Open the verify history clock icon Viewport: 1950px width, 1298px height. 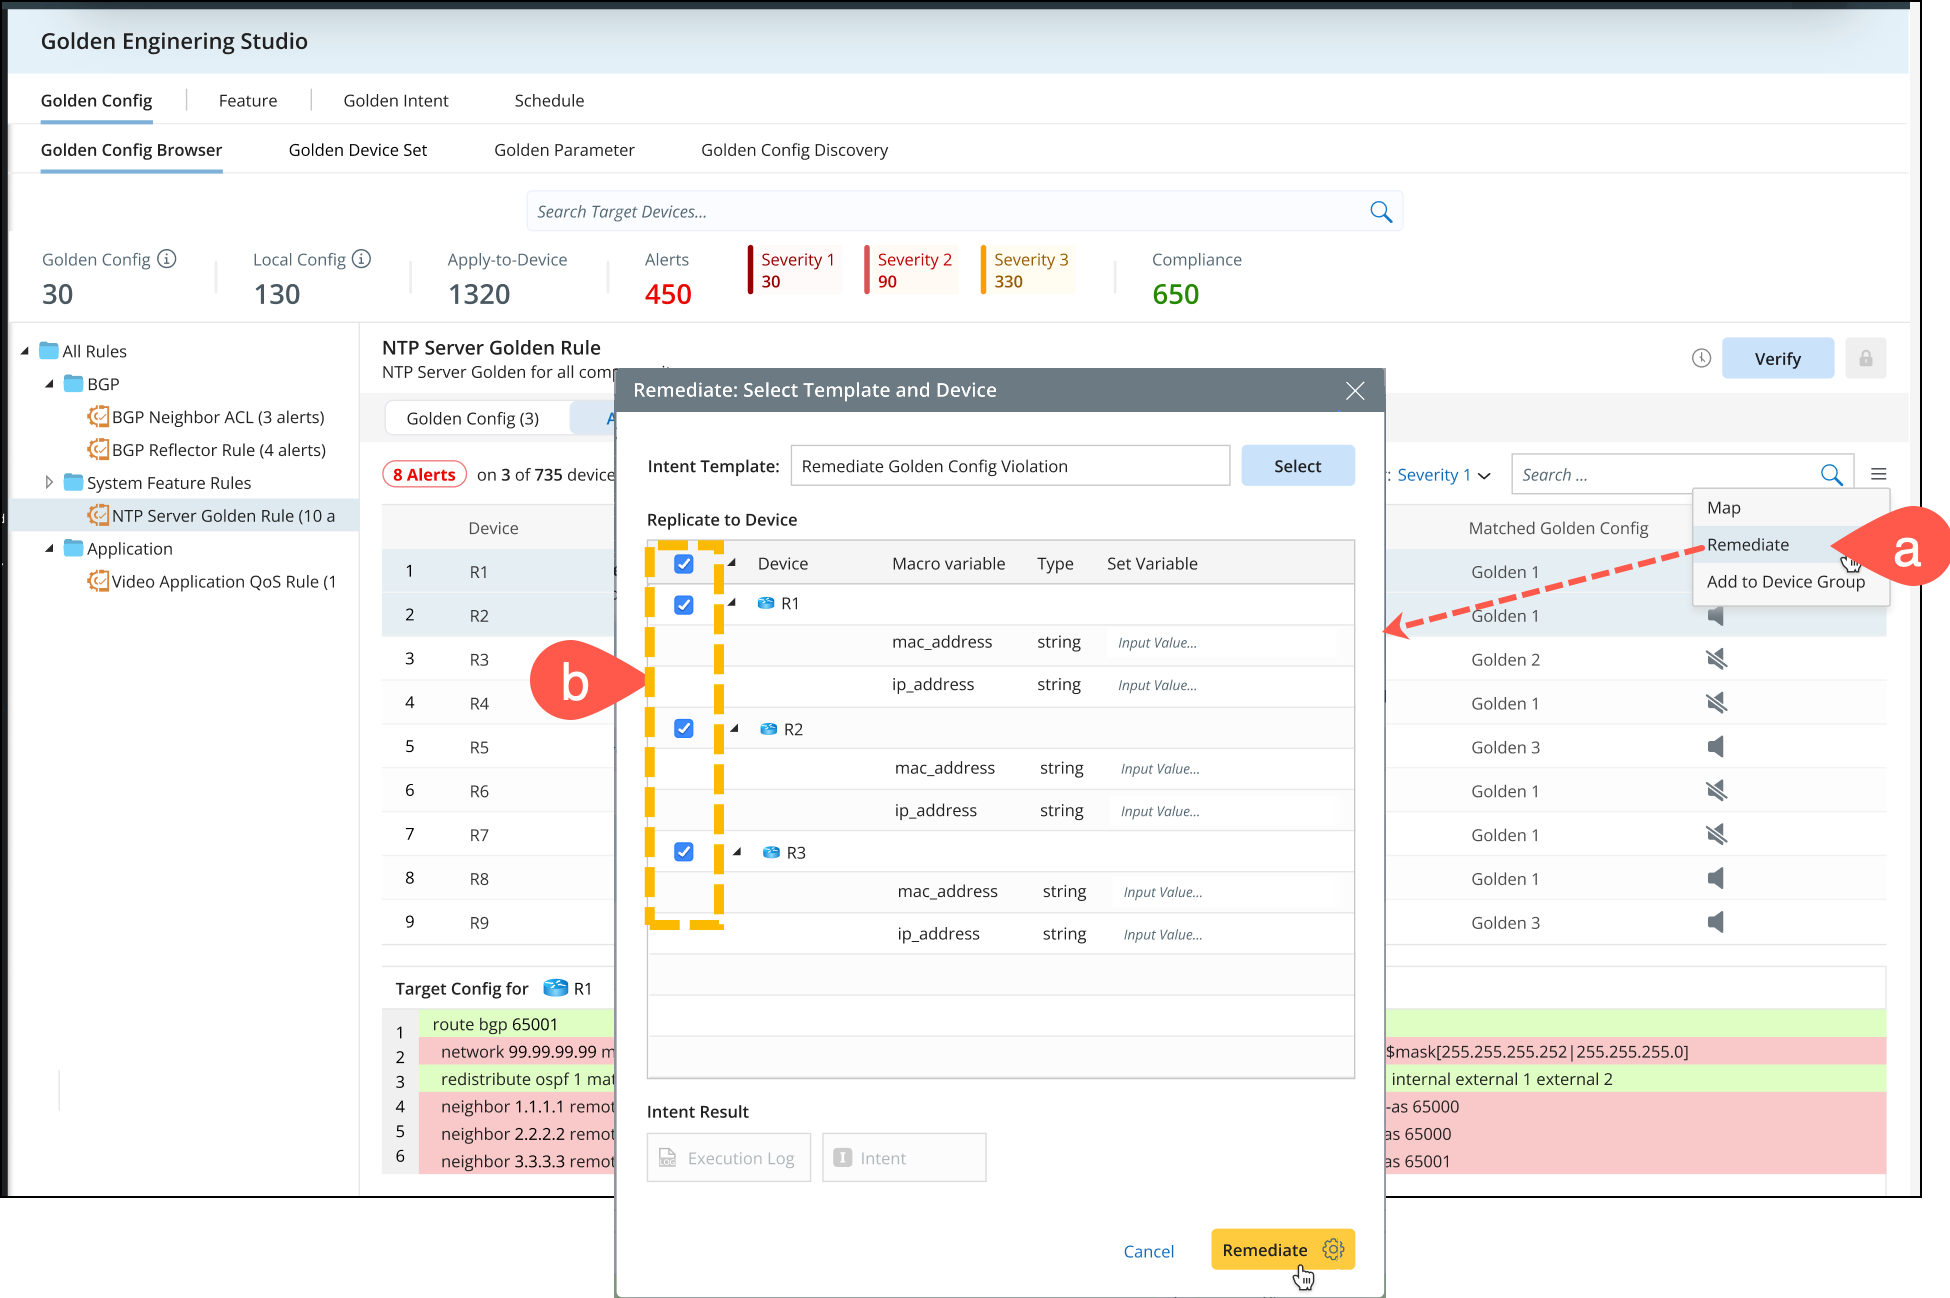1701,358
